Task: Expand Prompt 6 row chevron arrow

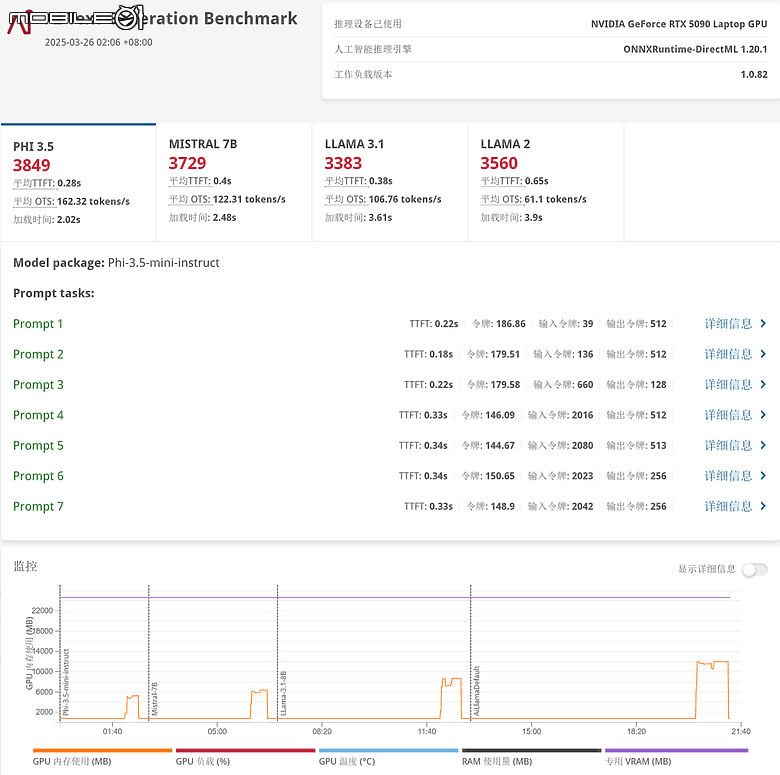Action: pos(763,476)
